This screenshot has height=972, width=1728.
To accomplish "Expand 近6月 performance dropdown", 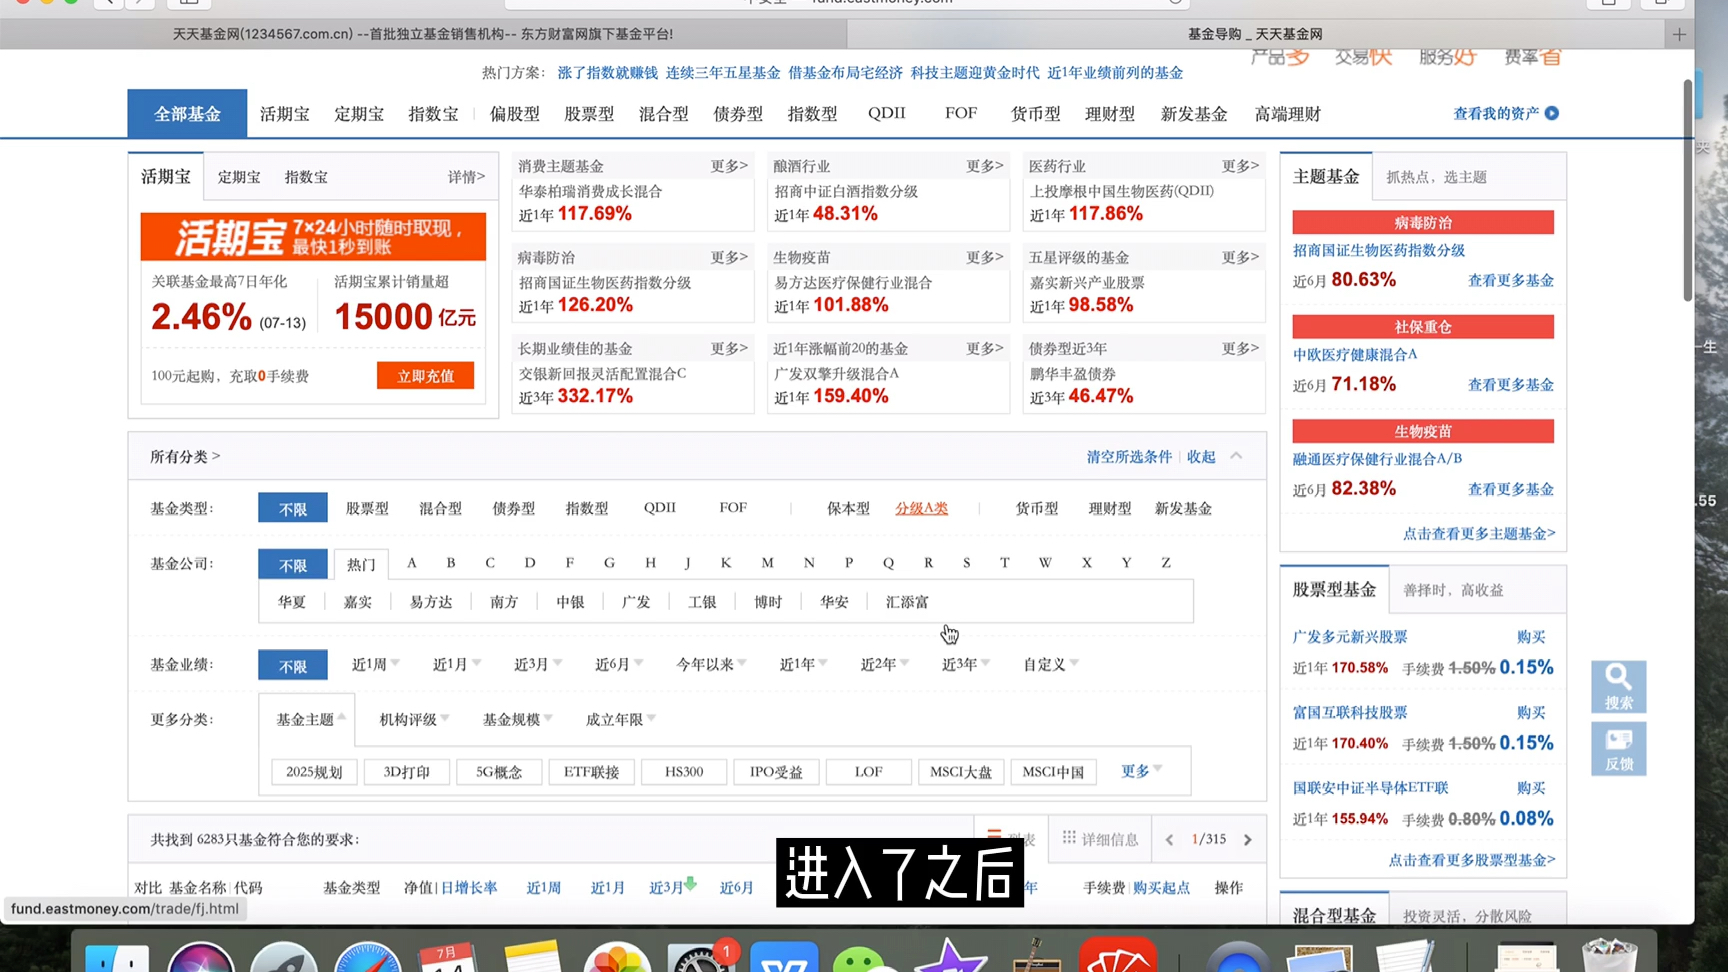I will (619, 664).
